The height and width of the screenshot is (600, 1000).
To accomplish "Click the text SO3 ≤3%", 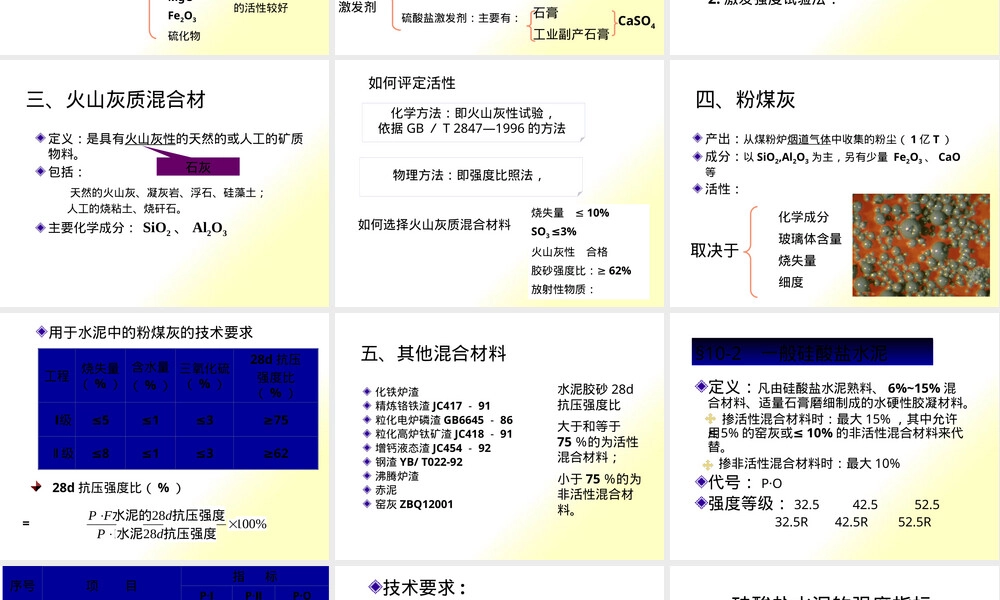I will (x=554, y=232).
